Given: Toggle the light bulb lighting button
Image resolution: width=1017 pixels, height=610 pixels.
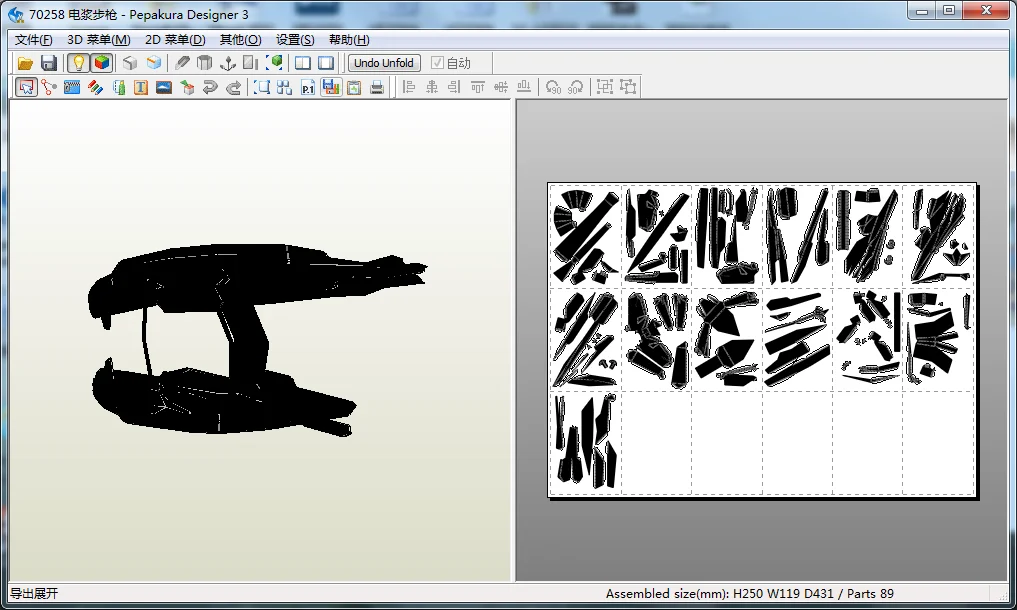Looking at the screenshot, I should pyautogui.click(x=78, y=63).
